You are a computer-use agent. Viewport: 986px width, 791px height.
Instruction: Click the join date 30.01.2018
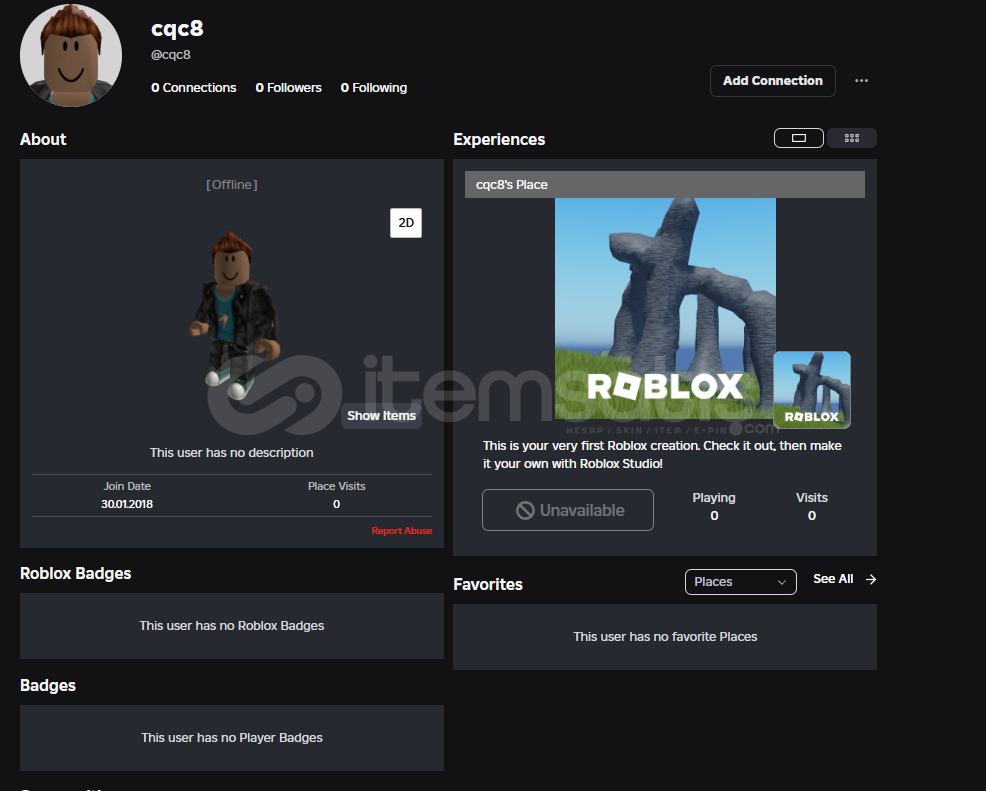tap(126, 504)
